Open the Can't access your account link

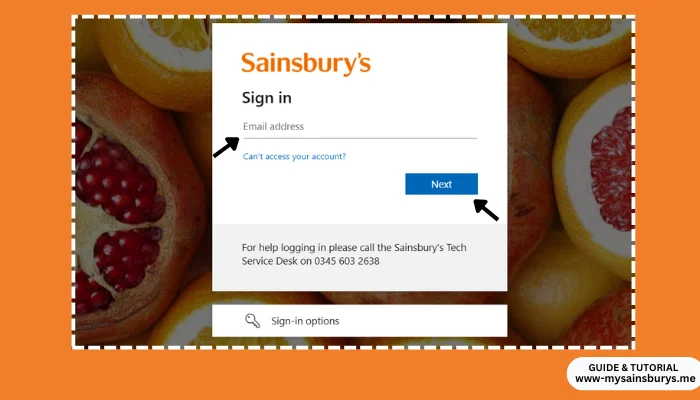[294, 156]
